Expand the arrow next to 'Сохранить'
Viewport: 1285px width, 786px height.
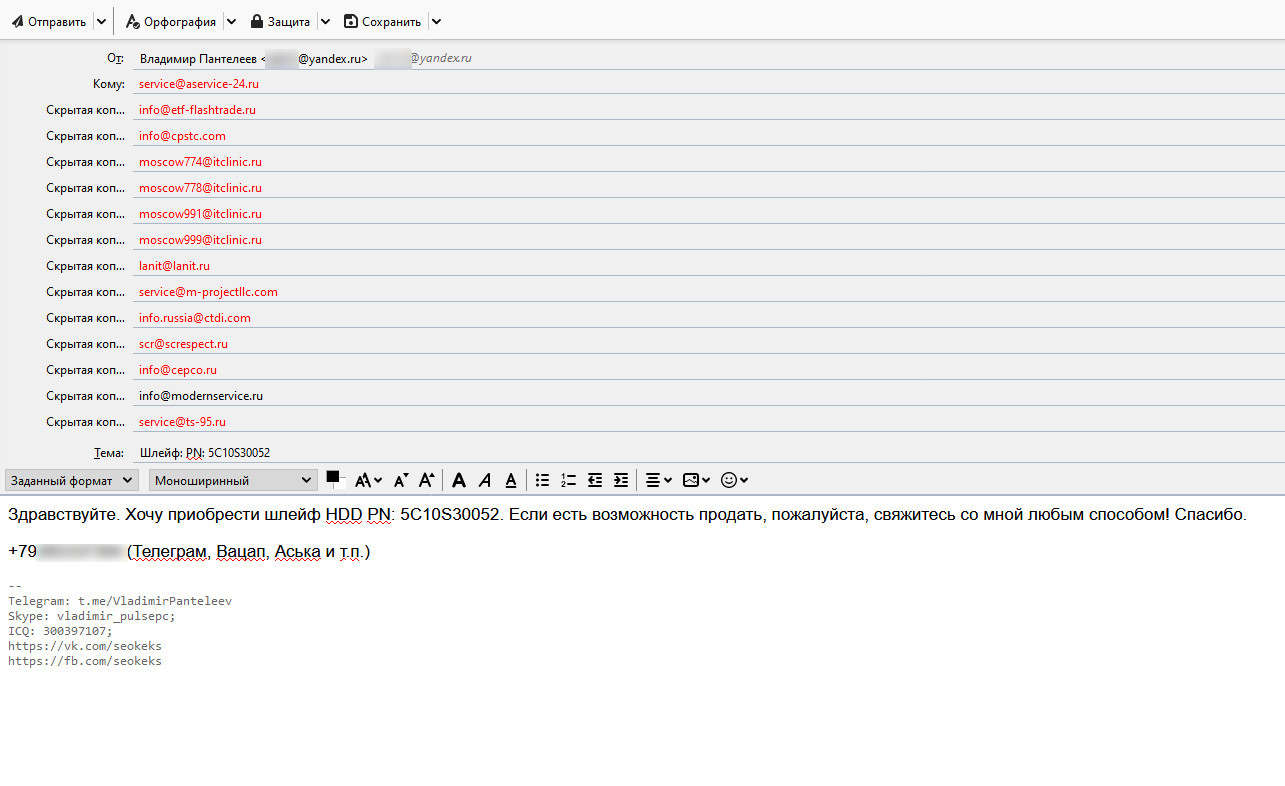[x=436, y=22]
